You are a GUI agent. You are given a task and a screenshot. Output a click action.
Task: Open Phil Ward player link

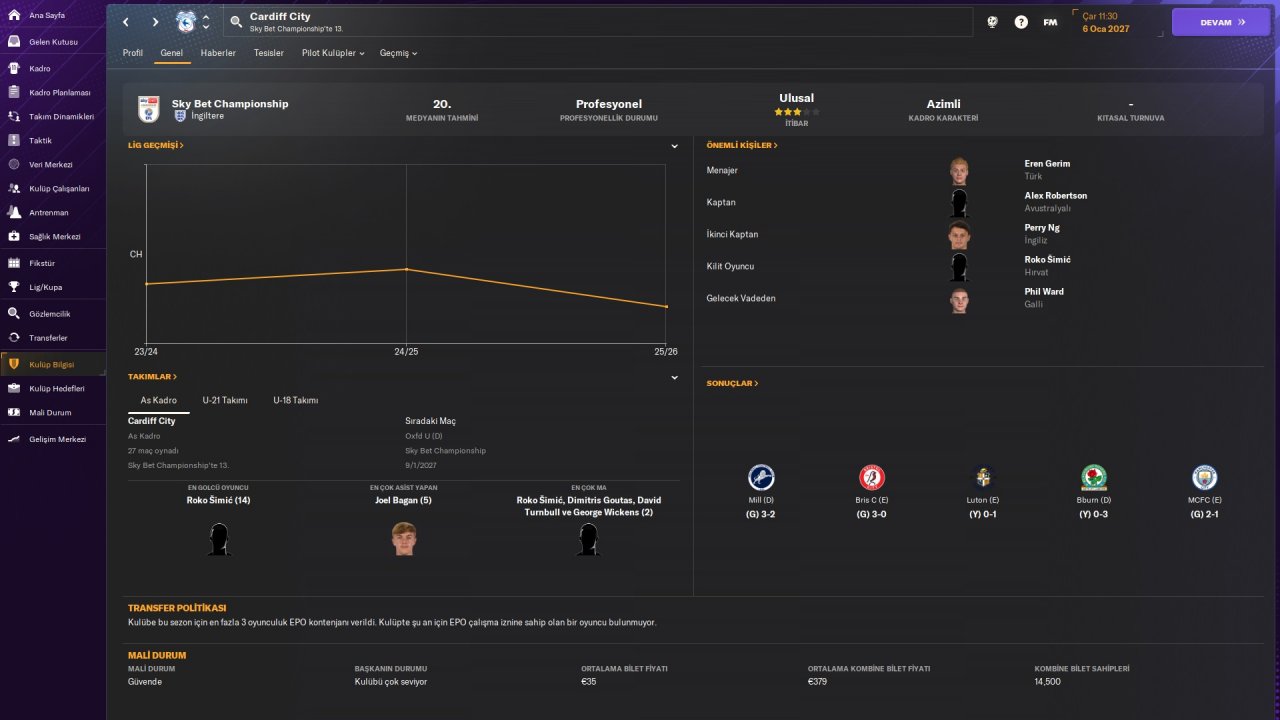(x=1044, y=291)
